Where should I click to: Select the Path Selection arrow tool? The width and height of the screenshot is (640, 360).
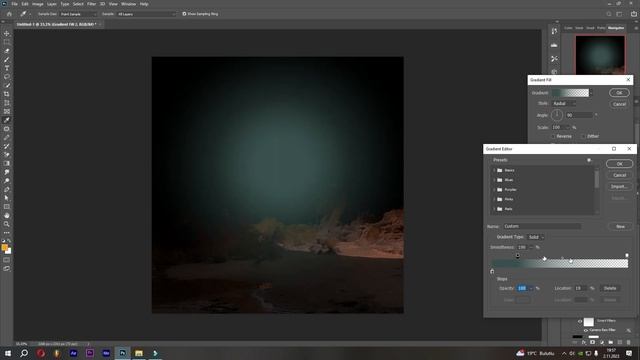(7, 198)
